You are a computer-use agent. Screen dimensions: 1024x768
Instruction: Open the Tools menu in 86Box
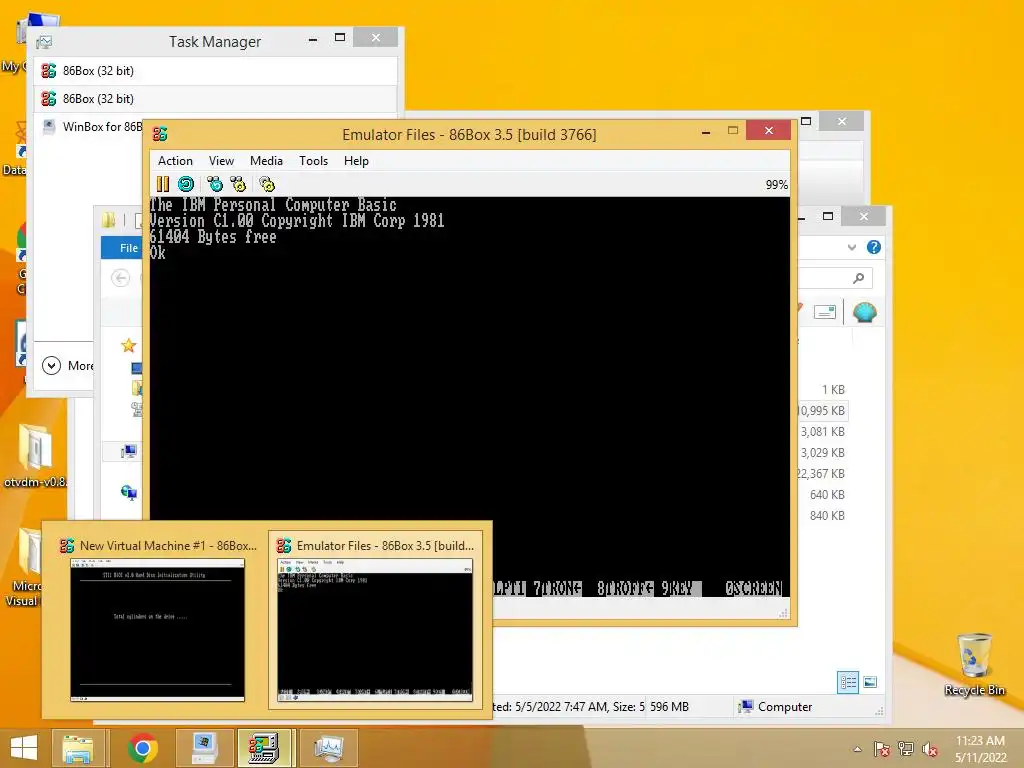[313, 161]
